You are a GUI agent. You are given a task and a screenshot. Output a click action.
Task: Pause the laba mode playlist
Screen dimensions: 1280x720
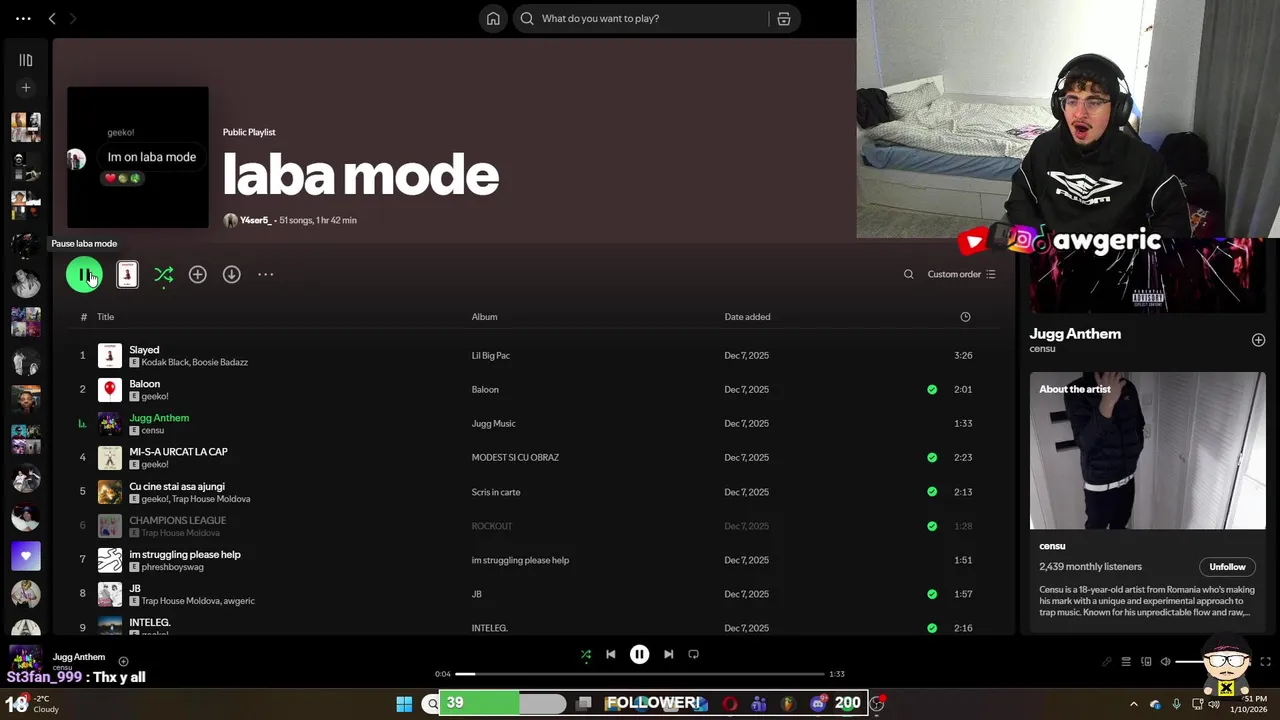(x=84, y=274)
